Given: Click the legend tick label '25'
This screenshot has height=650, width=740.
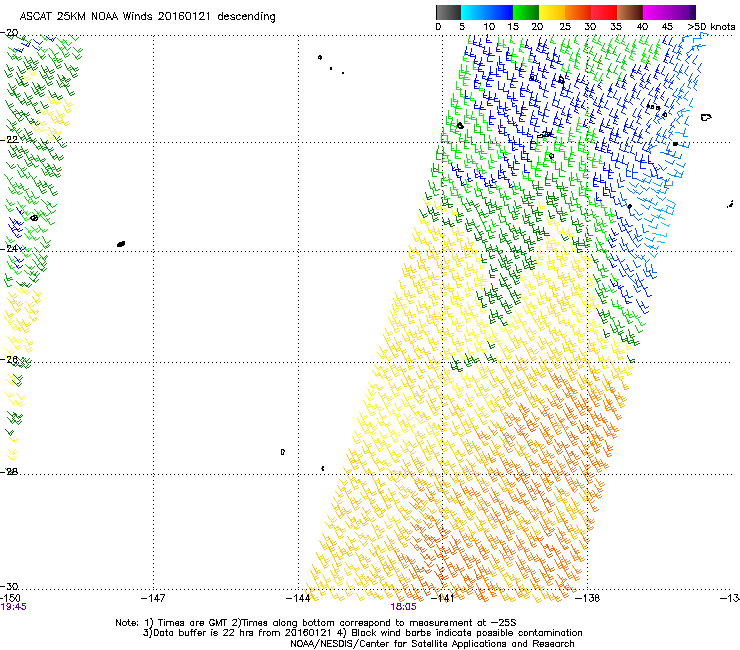Looking at the screenshot, I should [x=565, y=27].
